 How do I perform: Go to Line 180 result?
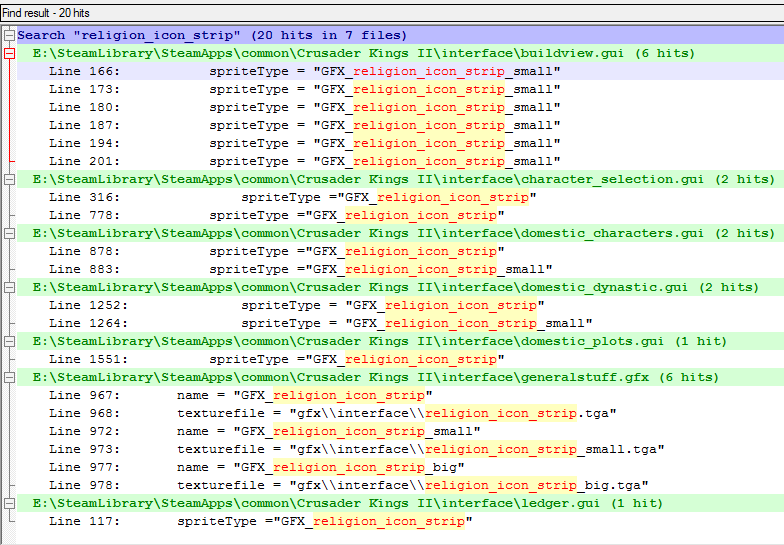point(400,108)
